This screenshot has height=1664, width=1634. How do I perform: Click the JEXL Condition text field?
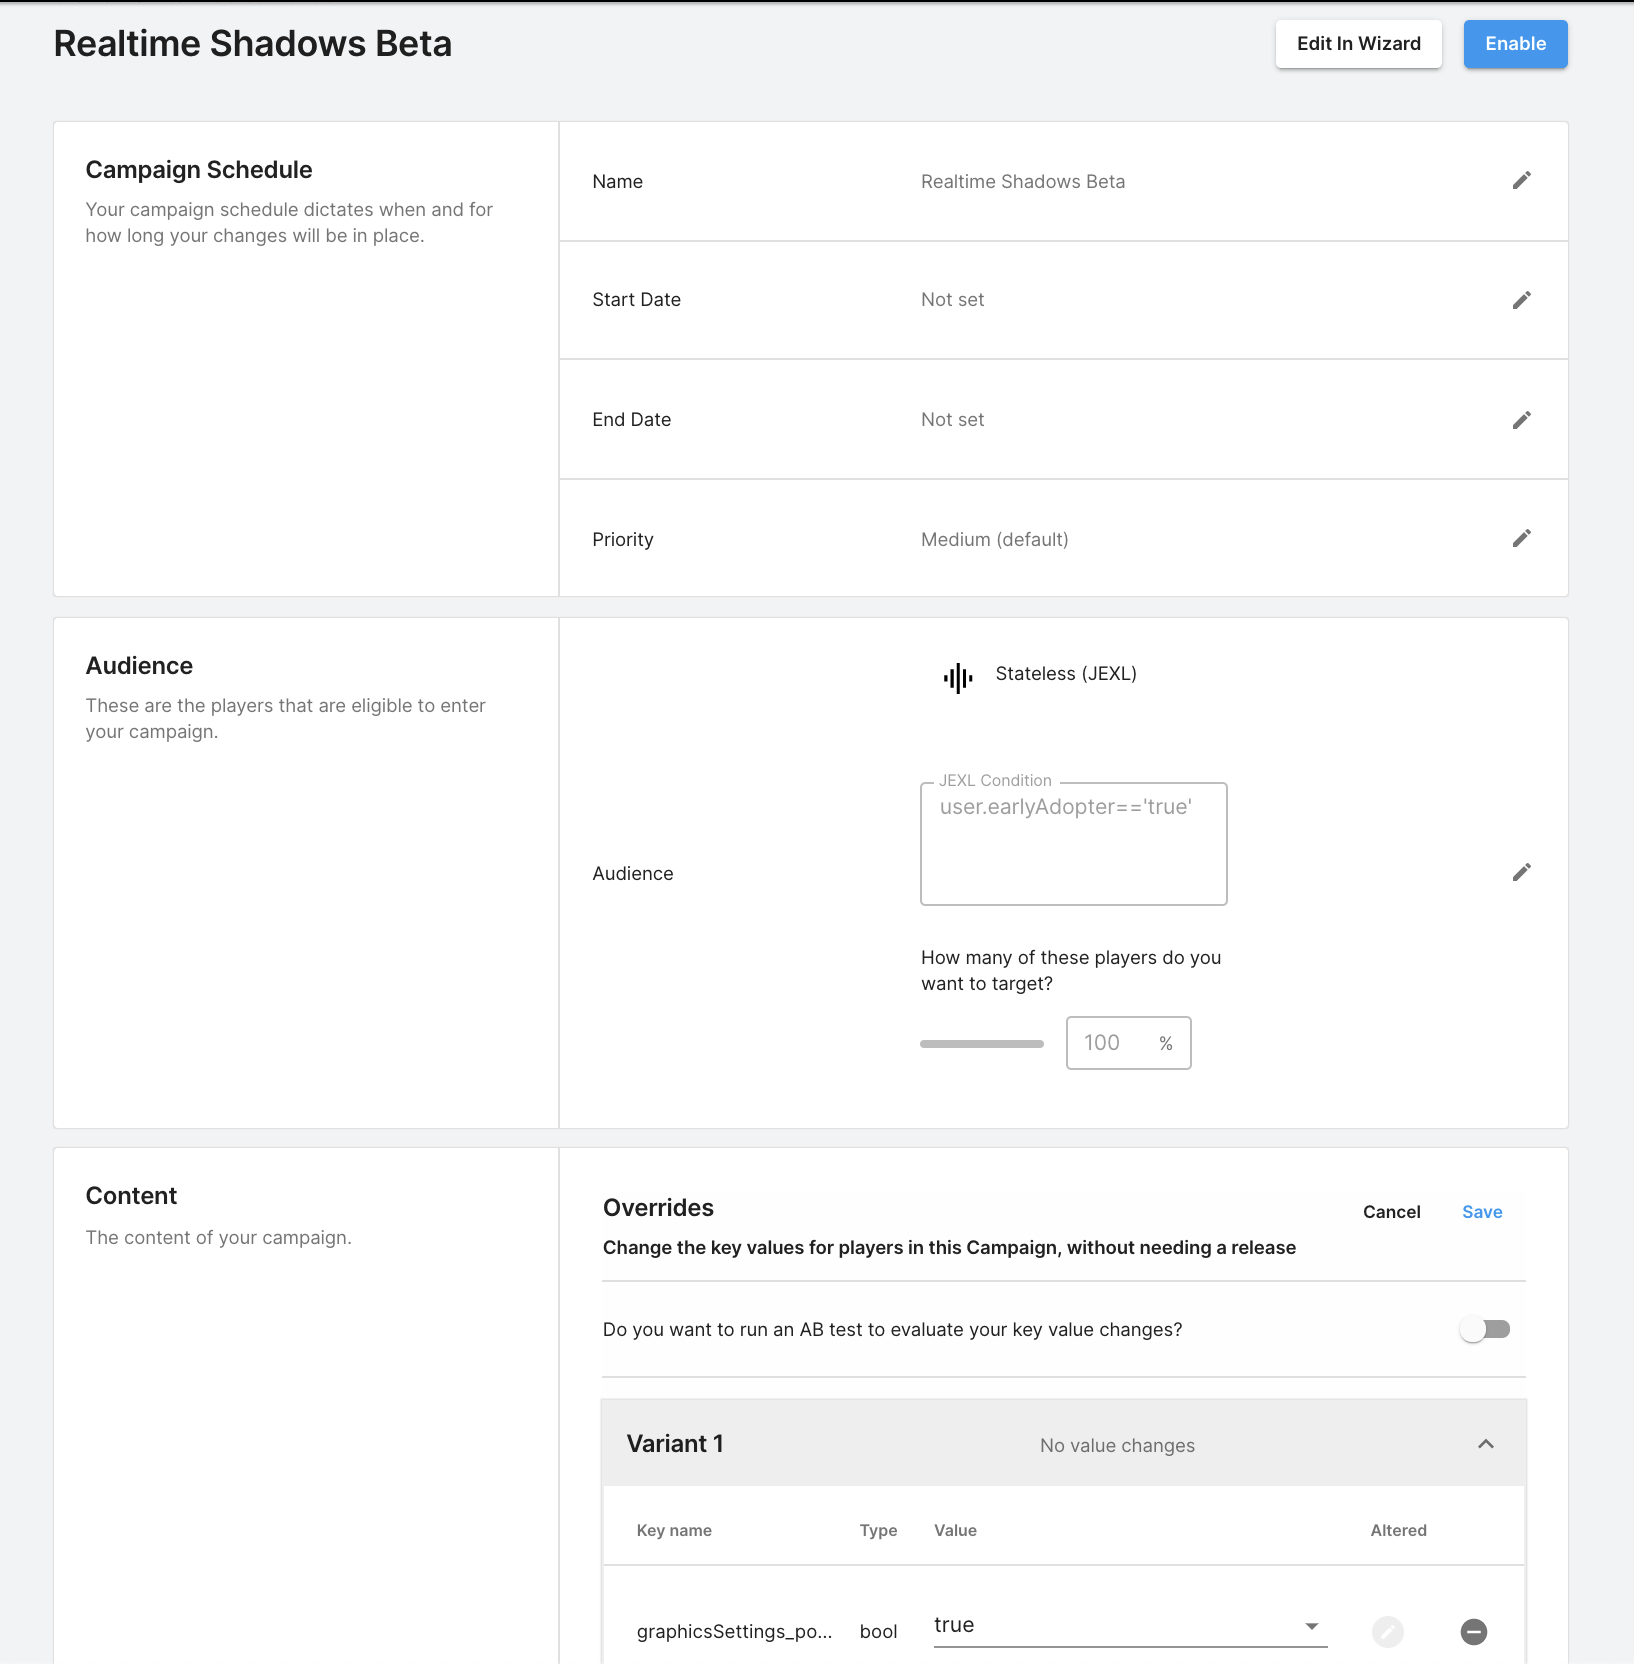[x=1073, y=843]
